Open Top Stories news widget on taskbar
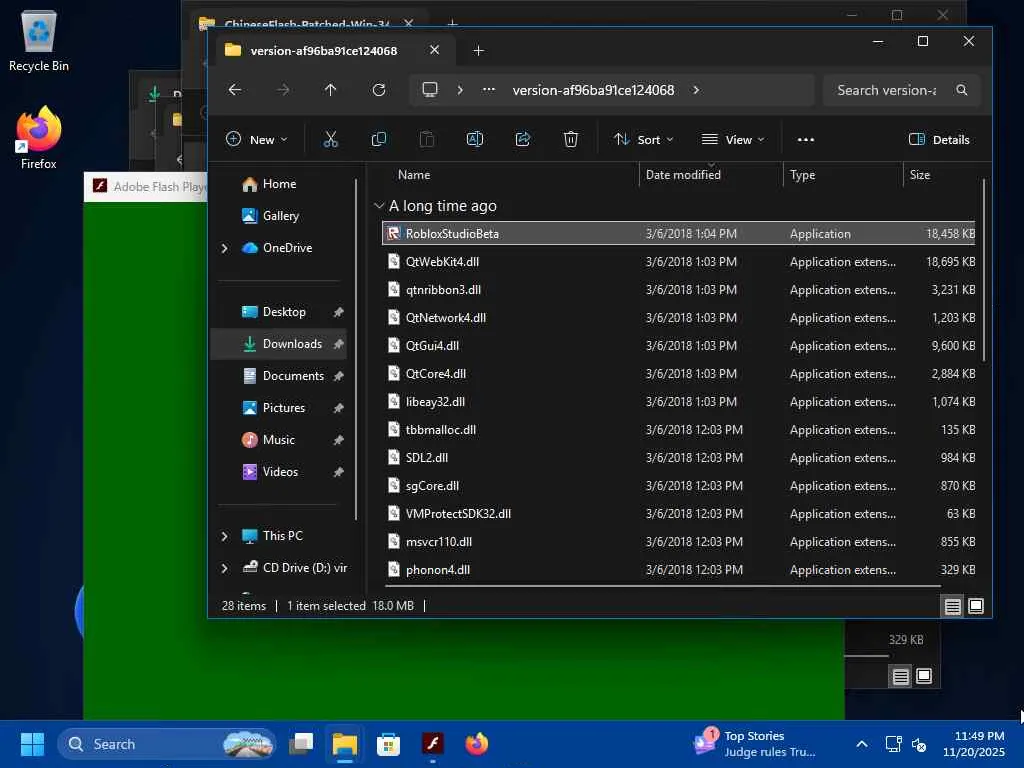Viewport: 1024px width, 768px height. [756, 744]
